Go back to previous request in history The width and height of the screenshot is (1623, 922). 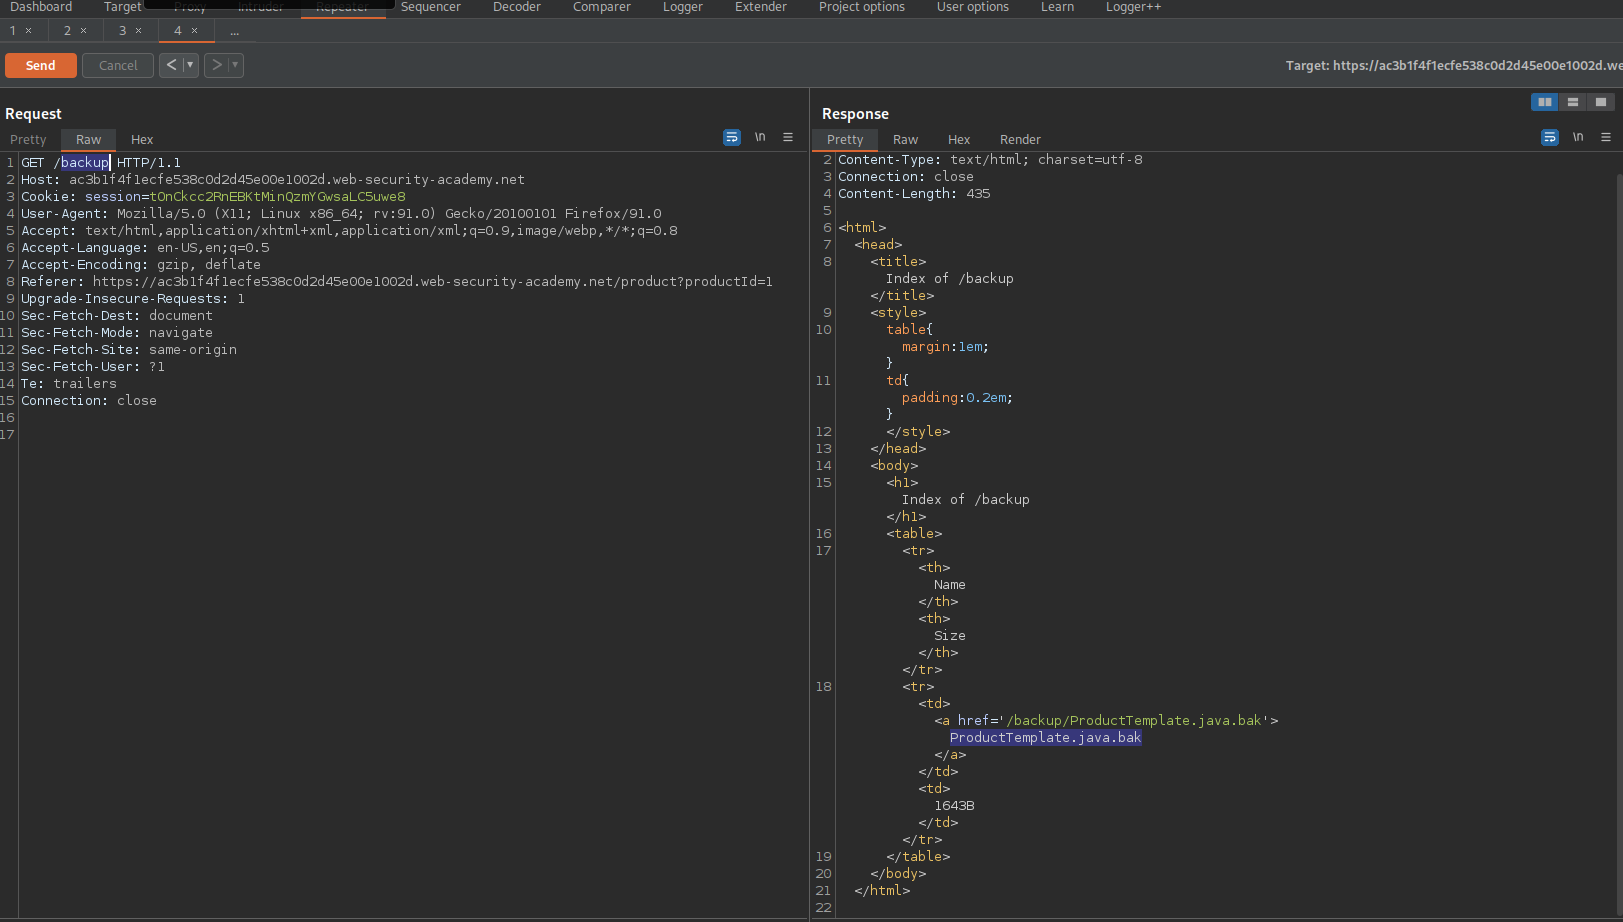click(x=171, y=65)
